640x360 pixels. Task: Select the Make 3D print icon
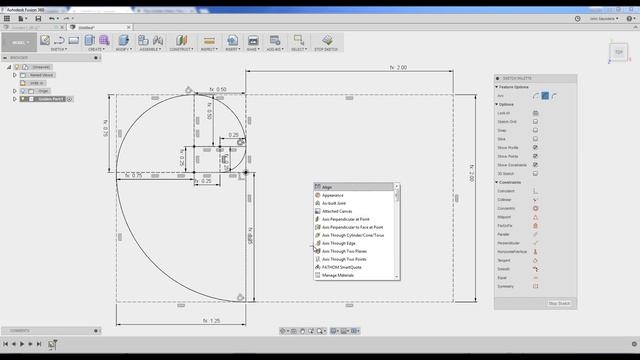click(x=253, y=40)
